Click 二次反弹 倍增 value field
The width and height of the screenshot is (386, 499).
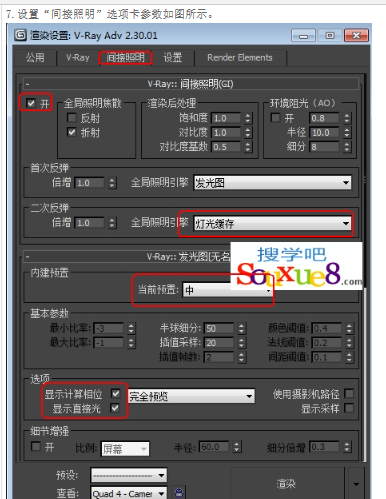(x=89, y=223)
